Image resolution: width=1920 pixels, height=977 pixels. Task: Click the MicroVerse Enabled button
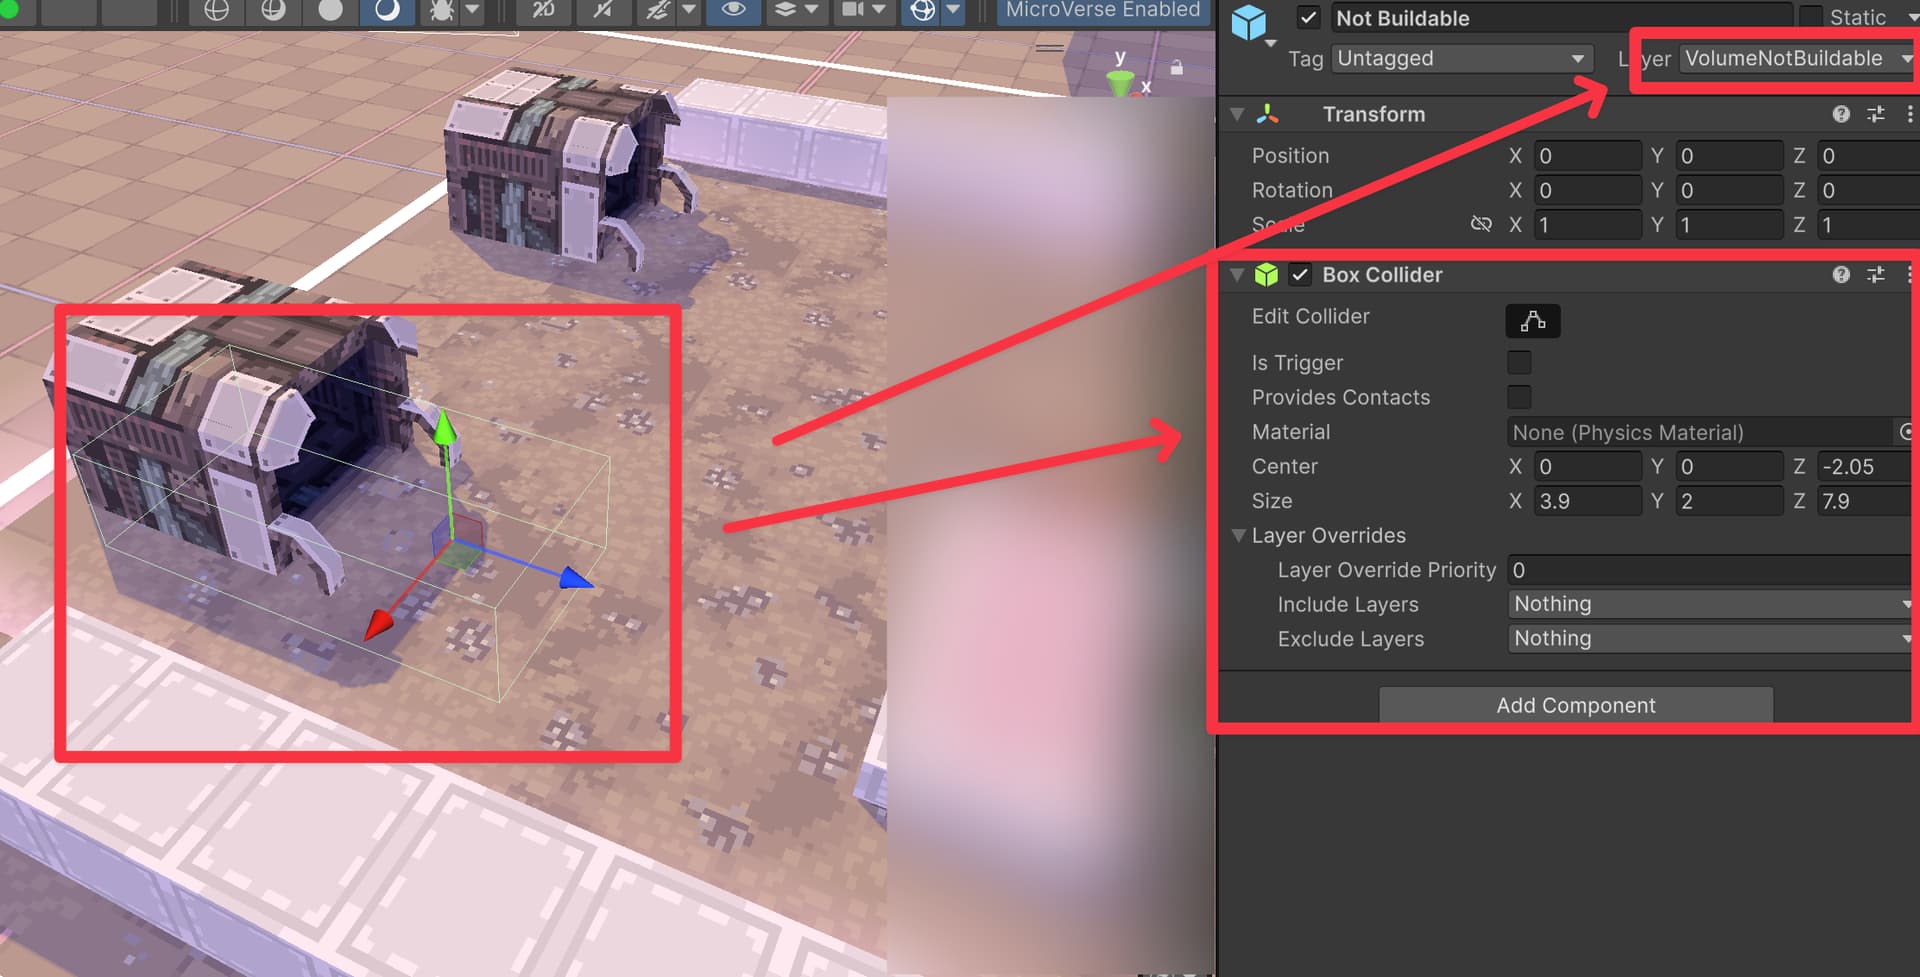coord(1102,10)
